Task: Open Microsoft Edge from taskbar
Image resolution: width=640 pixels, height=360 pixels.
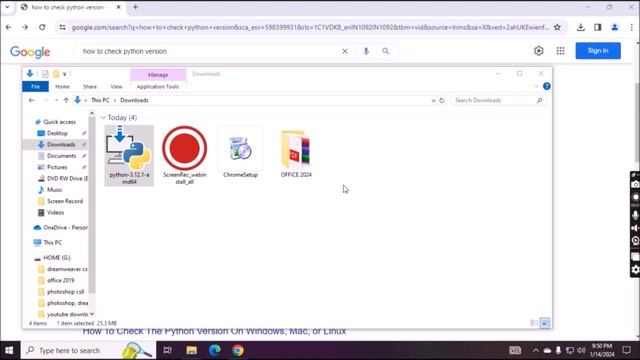Action: point(215,350)
